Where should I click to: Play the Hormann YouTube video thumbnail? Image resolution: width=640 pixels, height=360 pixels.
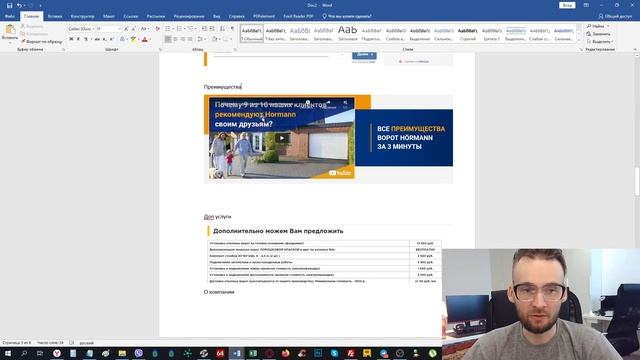pyautogui.click(x=282, y=138)
